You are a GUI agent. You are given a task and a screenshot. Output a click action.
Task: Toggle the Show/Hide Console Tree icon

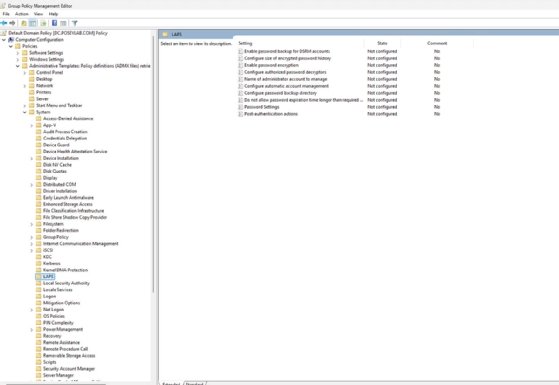33,23
